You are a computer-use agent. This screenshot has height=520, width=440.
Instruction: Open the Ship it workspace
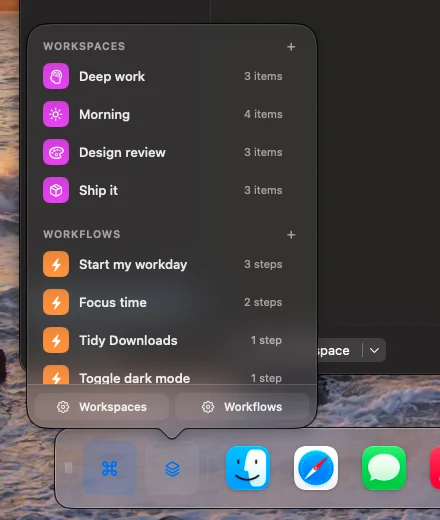click(172, 190)
